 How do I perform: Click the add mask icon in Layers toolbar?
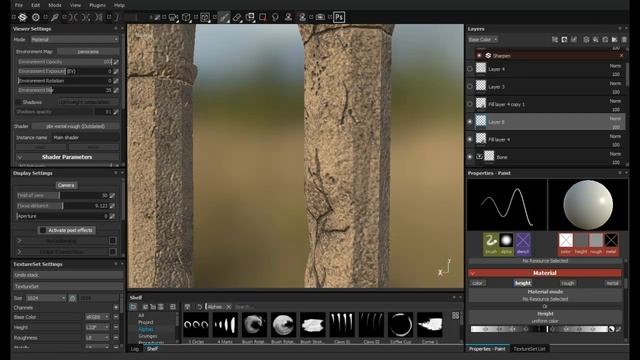[564, 40]
